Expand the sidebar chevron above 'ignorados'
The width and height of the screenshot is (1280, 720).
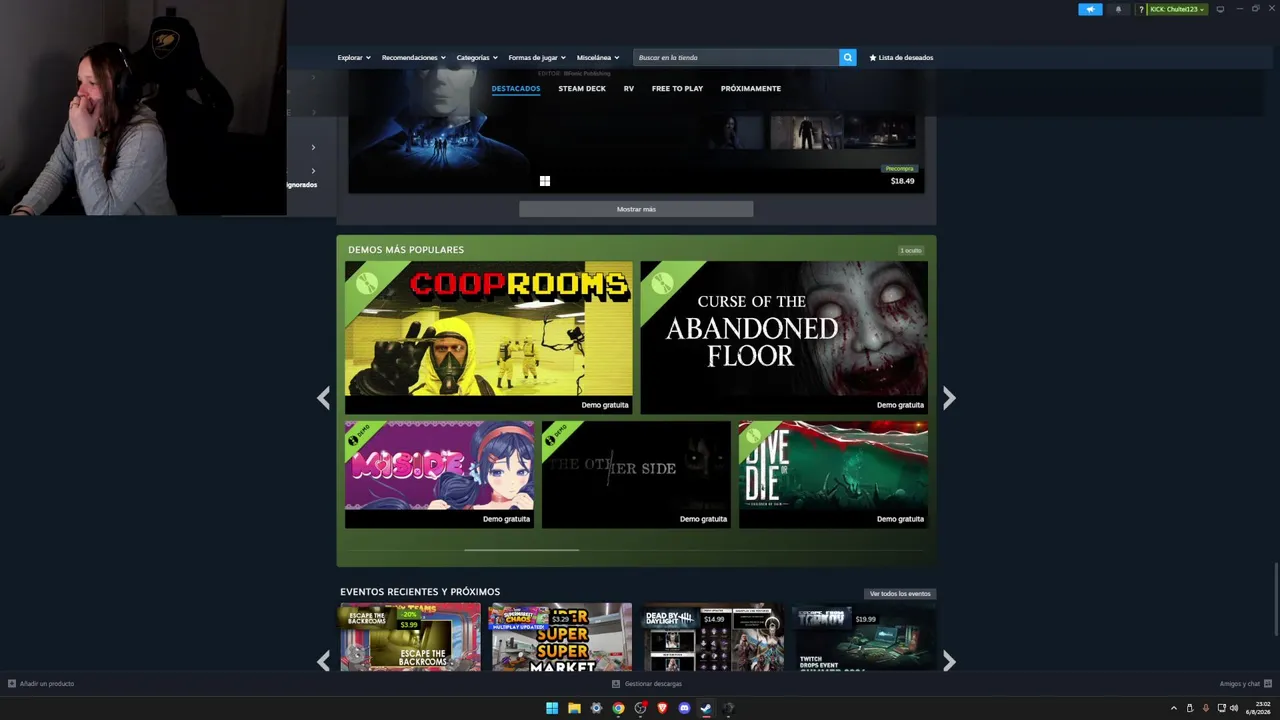[313, 171]
